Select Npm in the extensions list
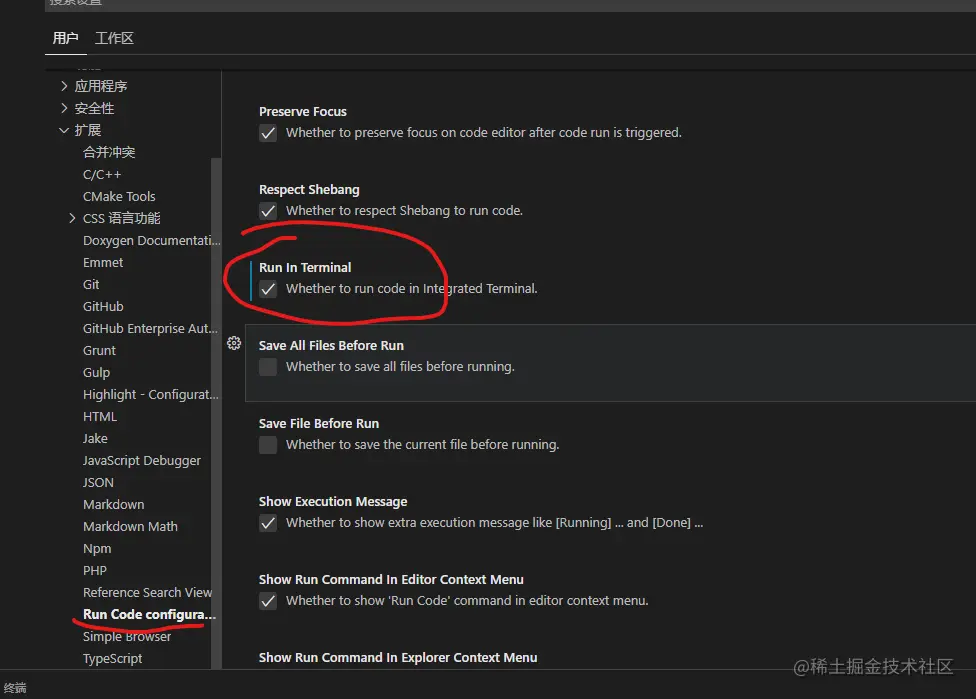The image size is (976, 699). coord(97,548)
